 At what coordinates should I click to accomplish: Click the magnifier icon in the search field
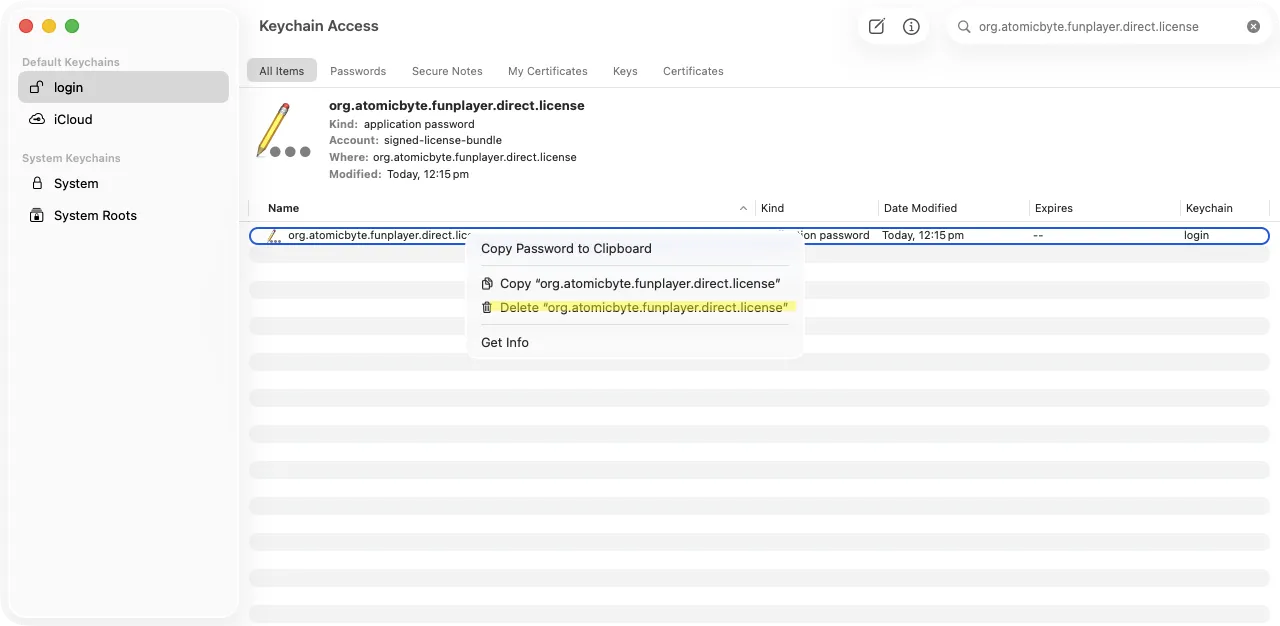(x=964, y=27)
